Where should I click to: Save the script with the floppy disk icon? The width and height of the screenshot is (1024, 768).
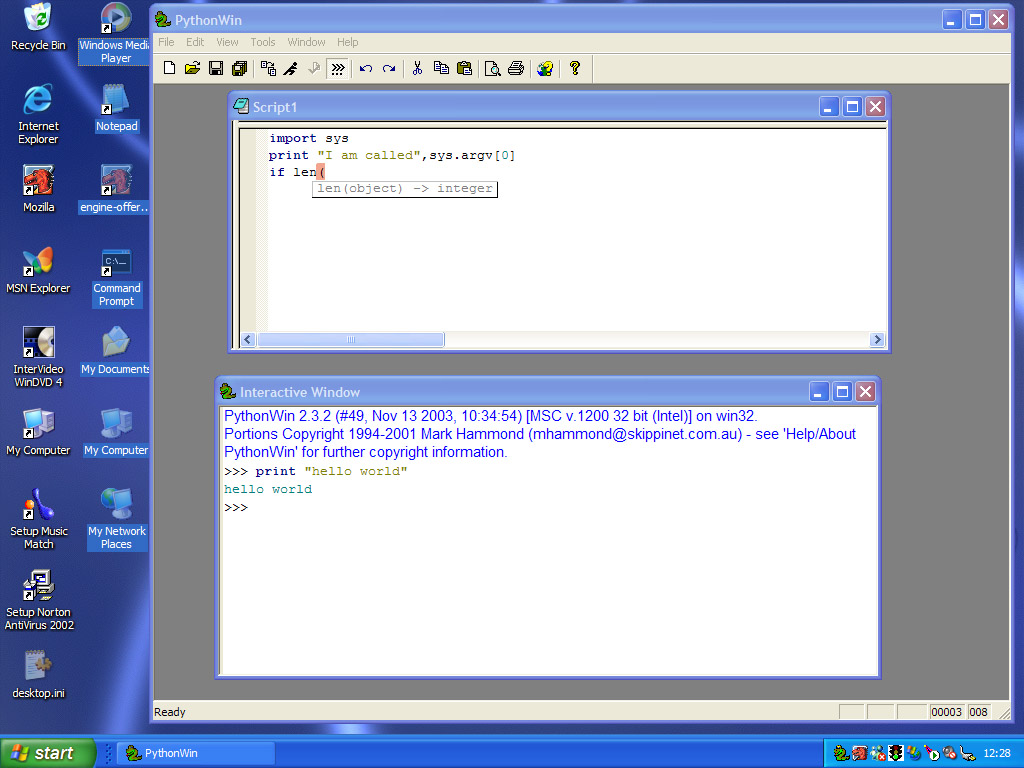(x=216, y=68)
